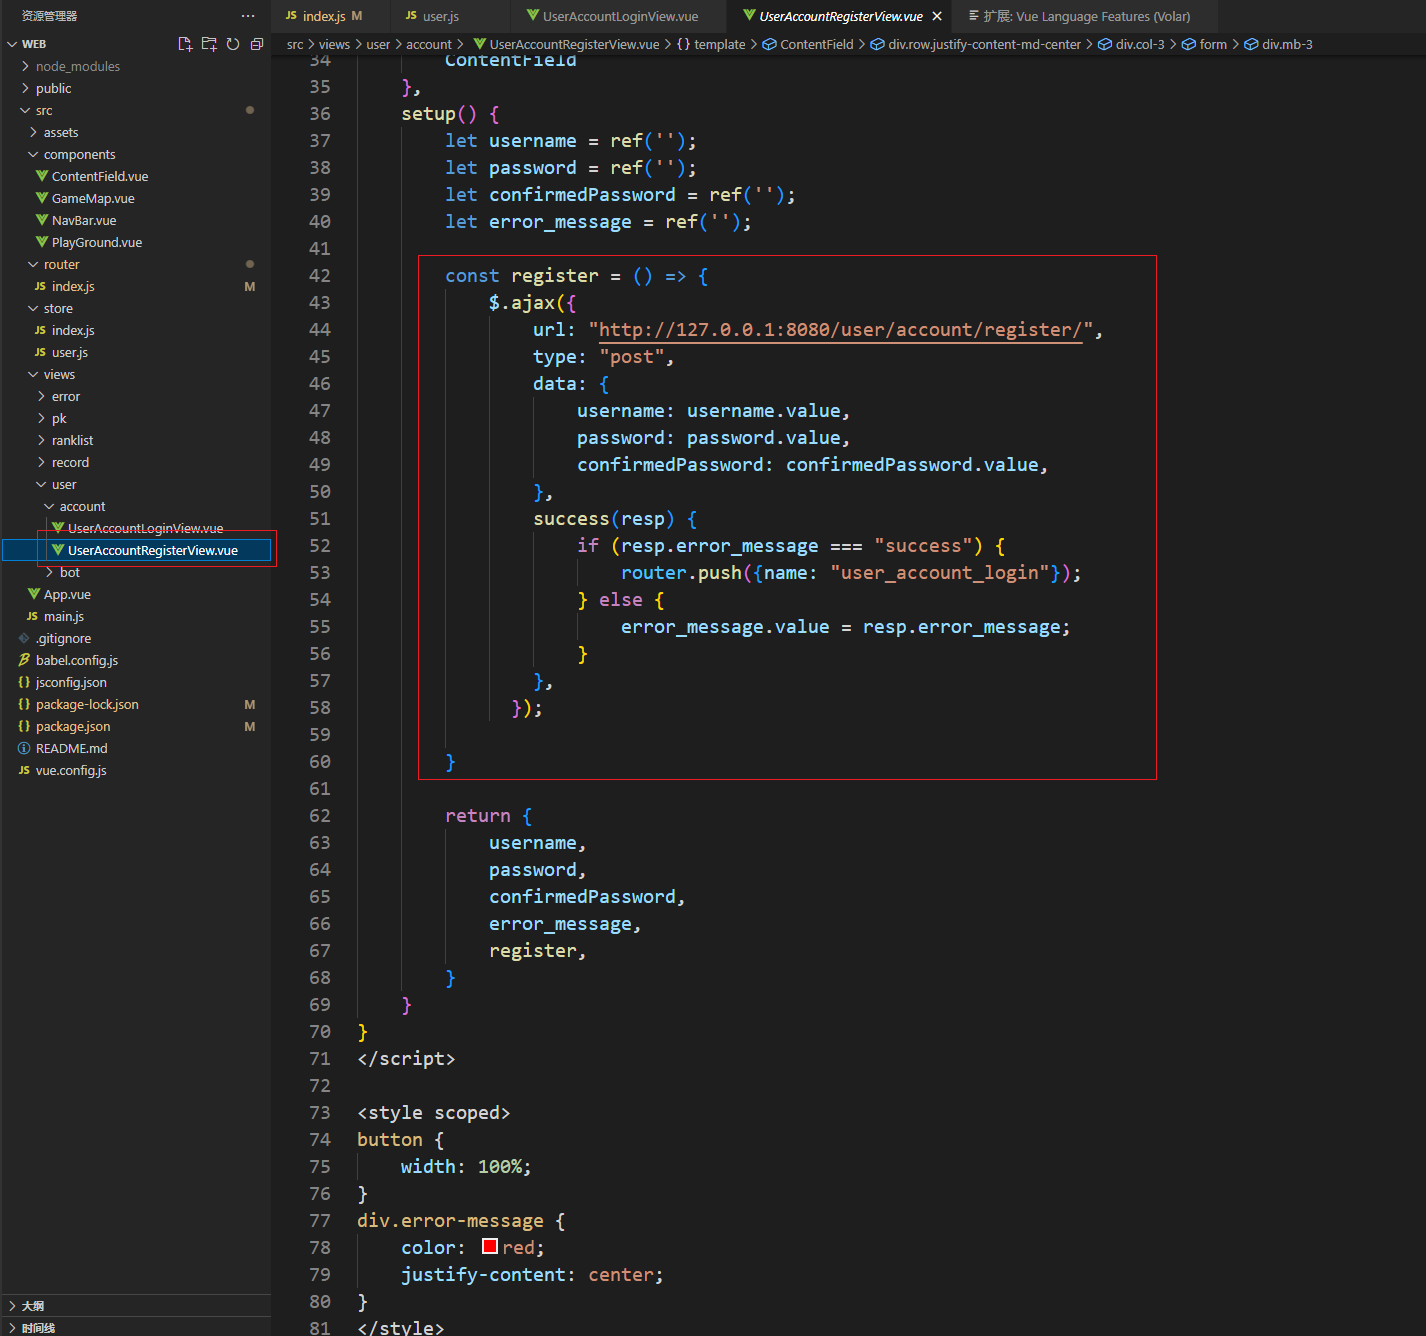Viewport: 1426px width, 1336px height.
Task: Click the word 'setup' on line 36
Action: pyautogui.click(x=429, y=114)
